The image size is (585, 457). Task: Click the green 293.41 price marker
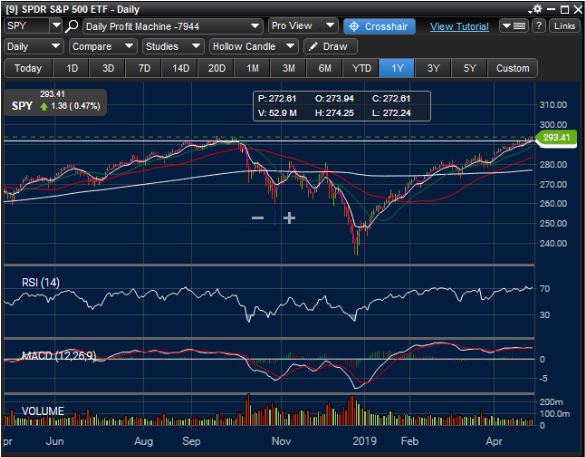(556, 138)
